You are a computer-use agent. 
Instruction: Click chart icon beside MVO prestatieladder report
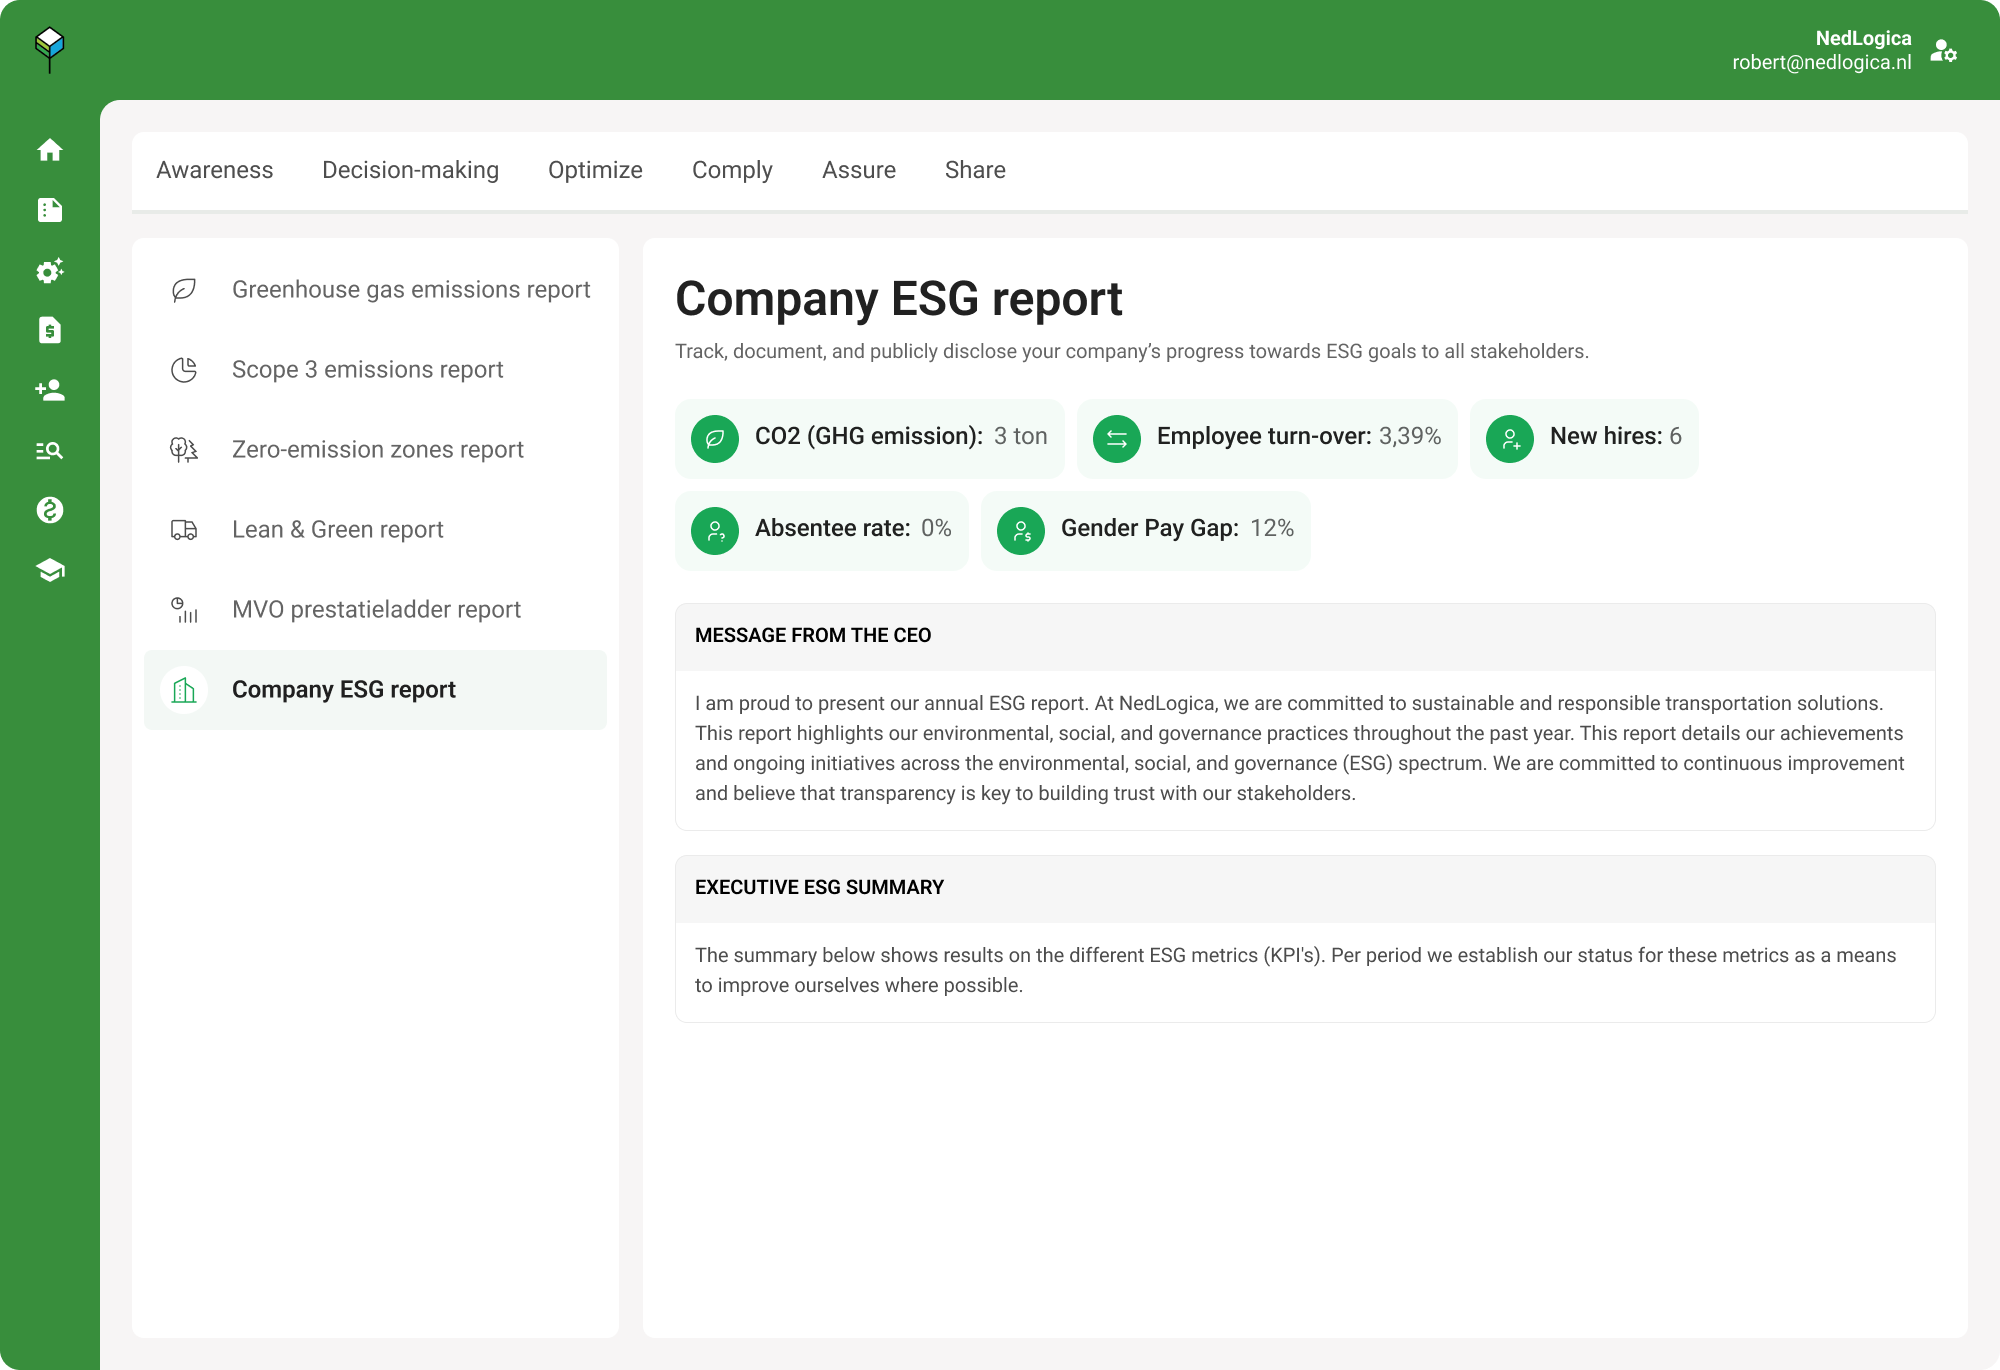[x=184, y=610]
